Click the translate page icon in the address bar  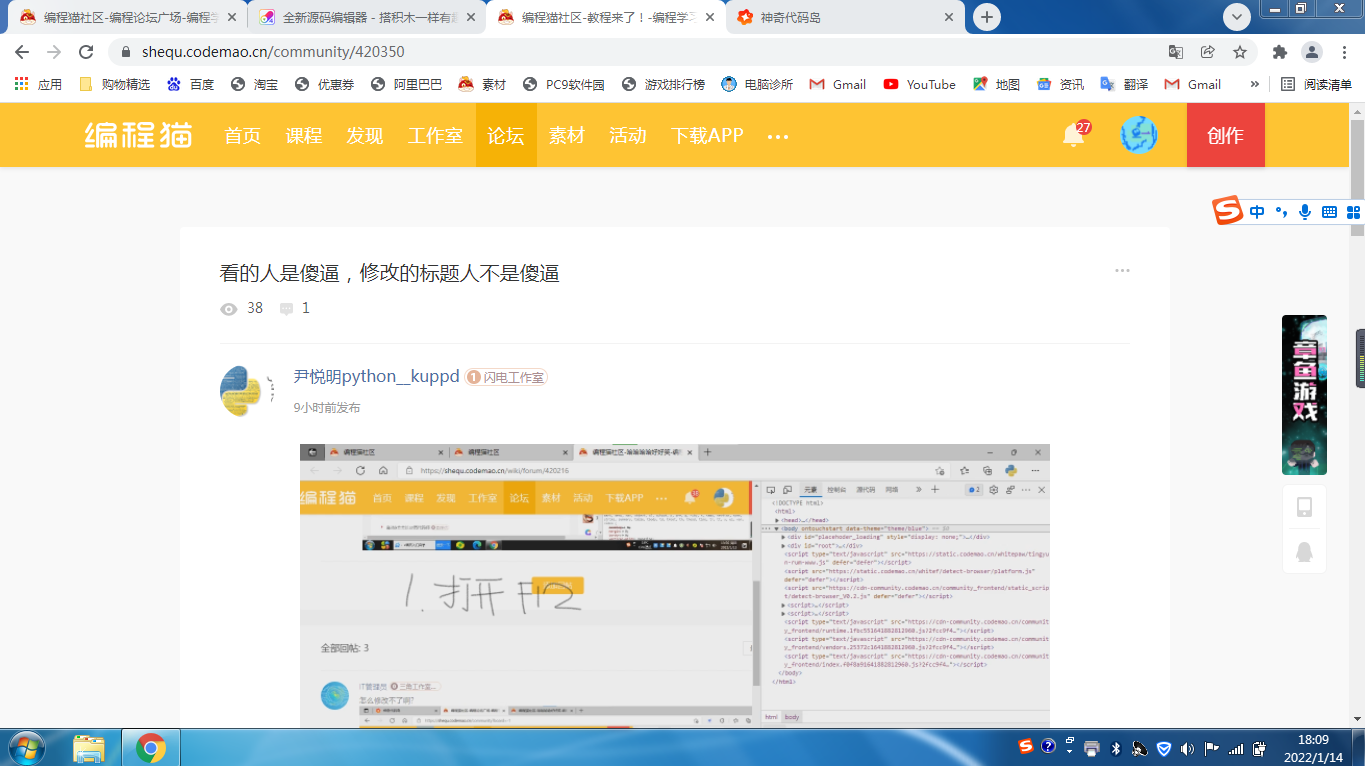point(1176,52)
